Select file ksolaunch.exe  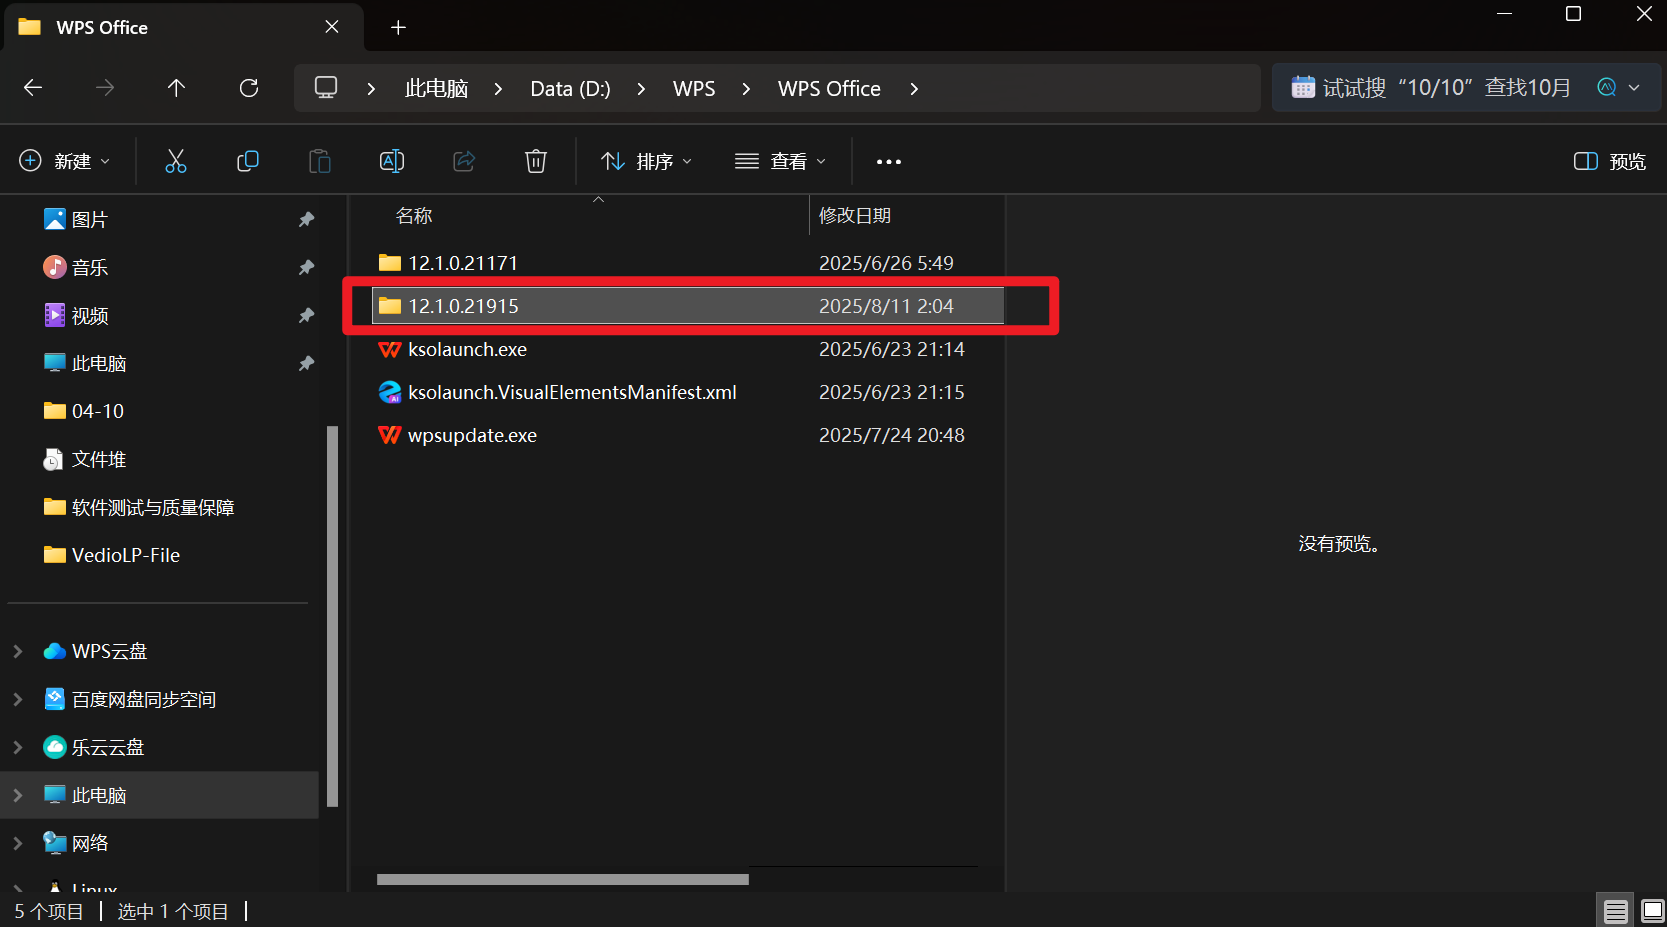(x=688, y=349)
